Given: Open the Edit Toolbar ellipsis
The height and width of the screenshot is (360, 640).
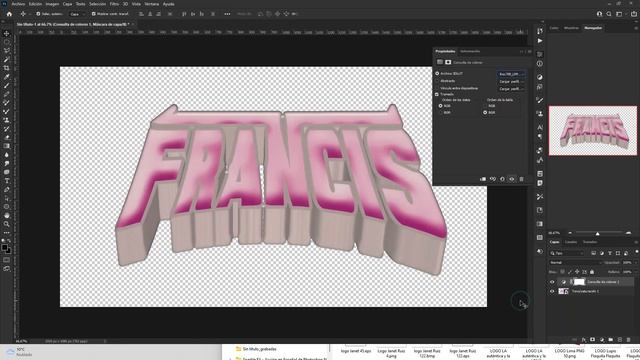Looking at the screenshot, I should (7, 233).
